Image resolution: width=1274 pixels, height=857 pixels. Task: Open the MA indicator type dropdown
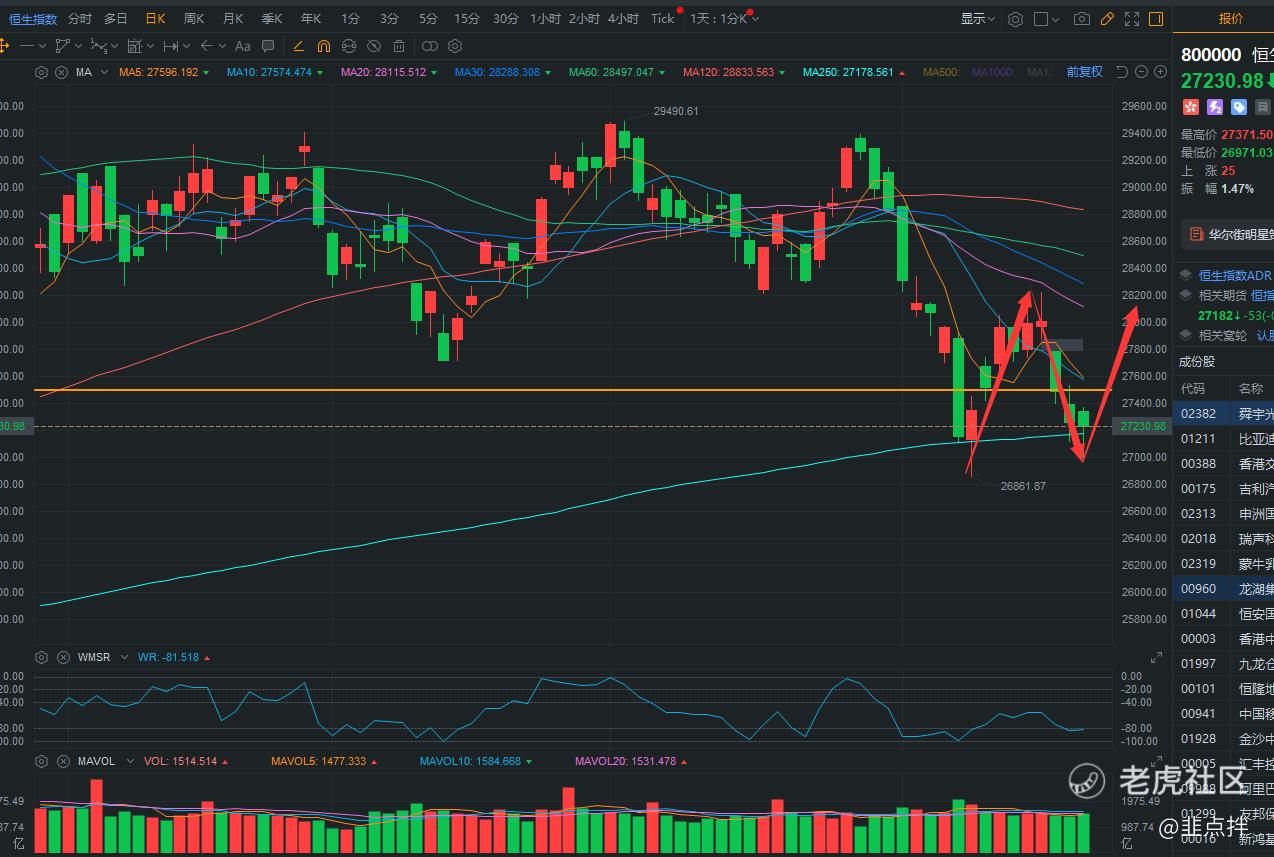pyautogui.click(x=104, y=72)
